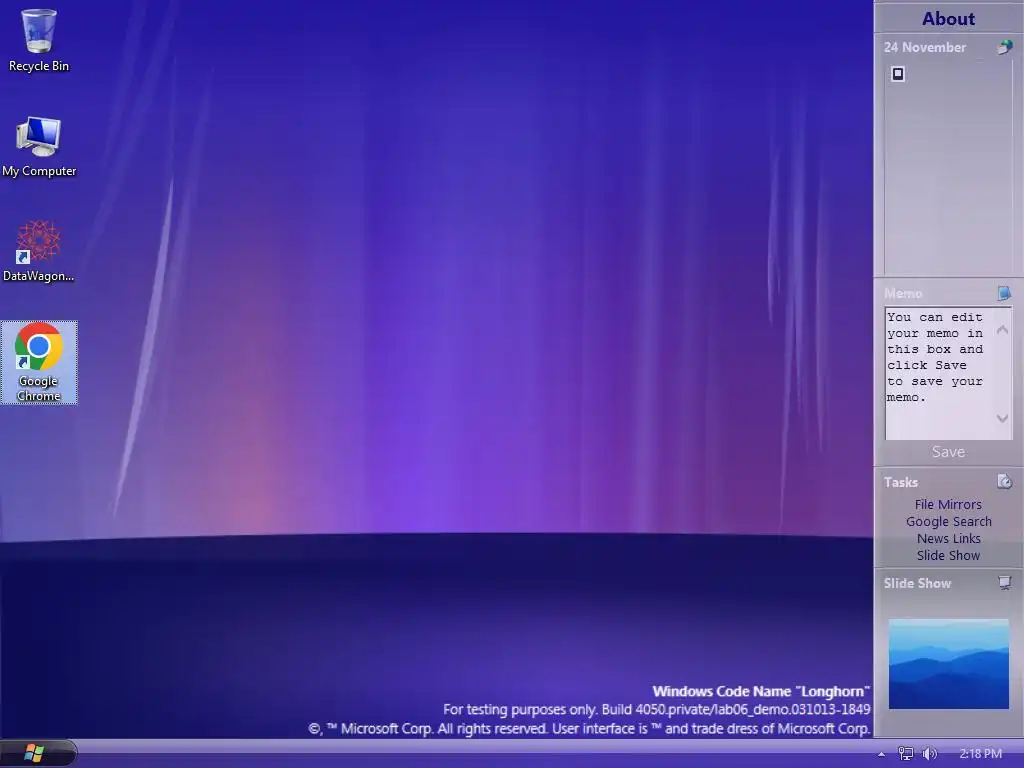
Task: Click the Tasks tile clock icon
Action: pyautogui.click(x=1004, y=481)
